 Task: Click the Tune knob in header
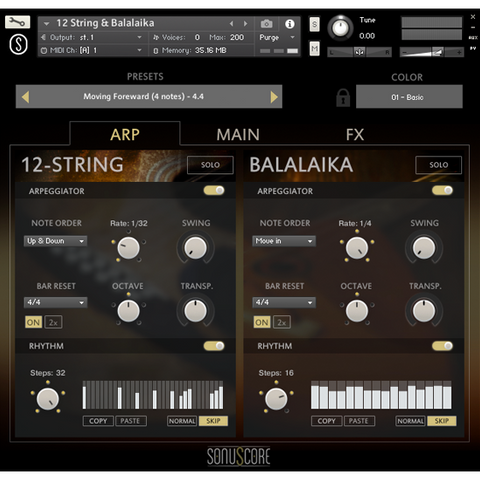click(x=340, y=28)
